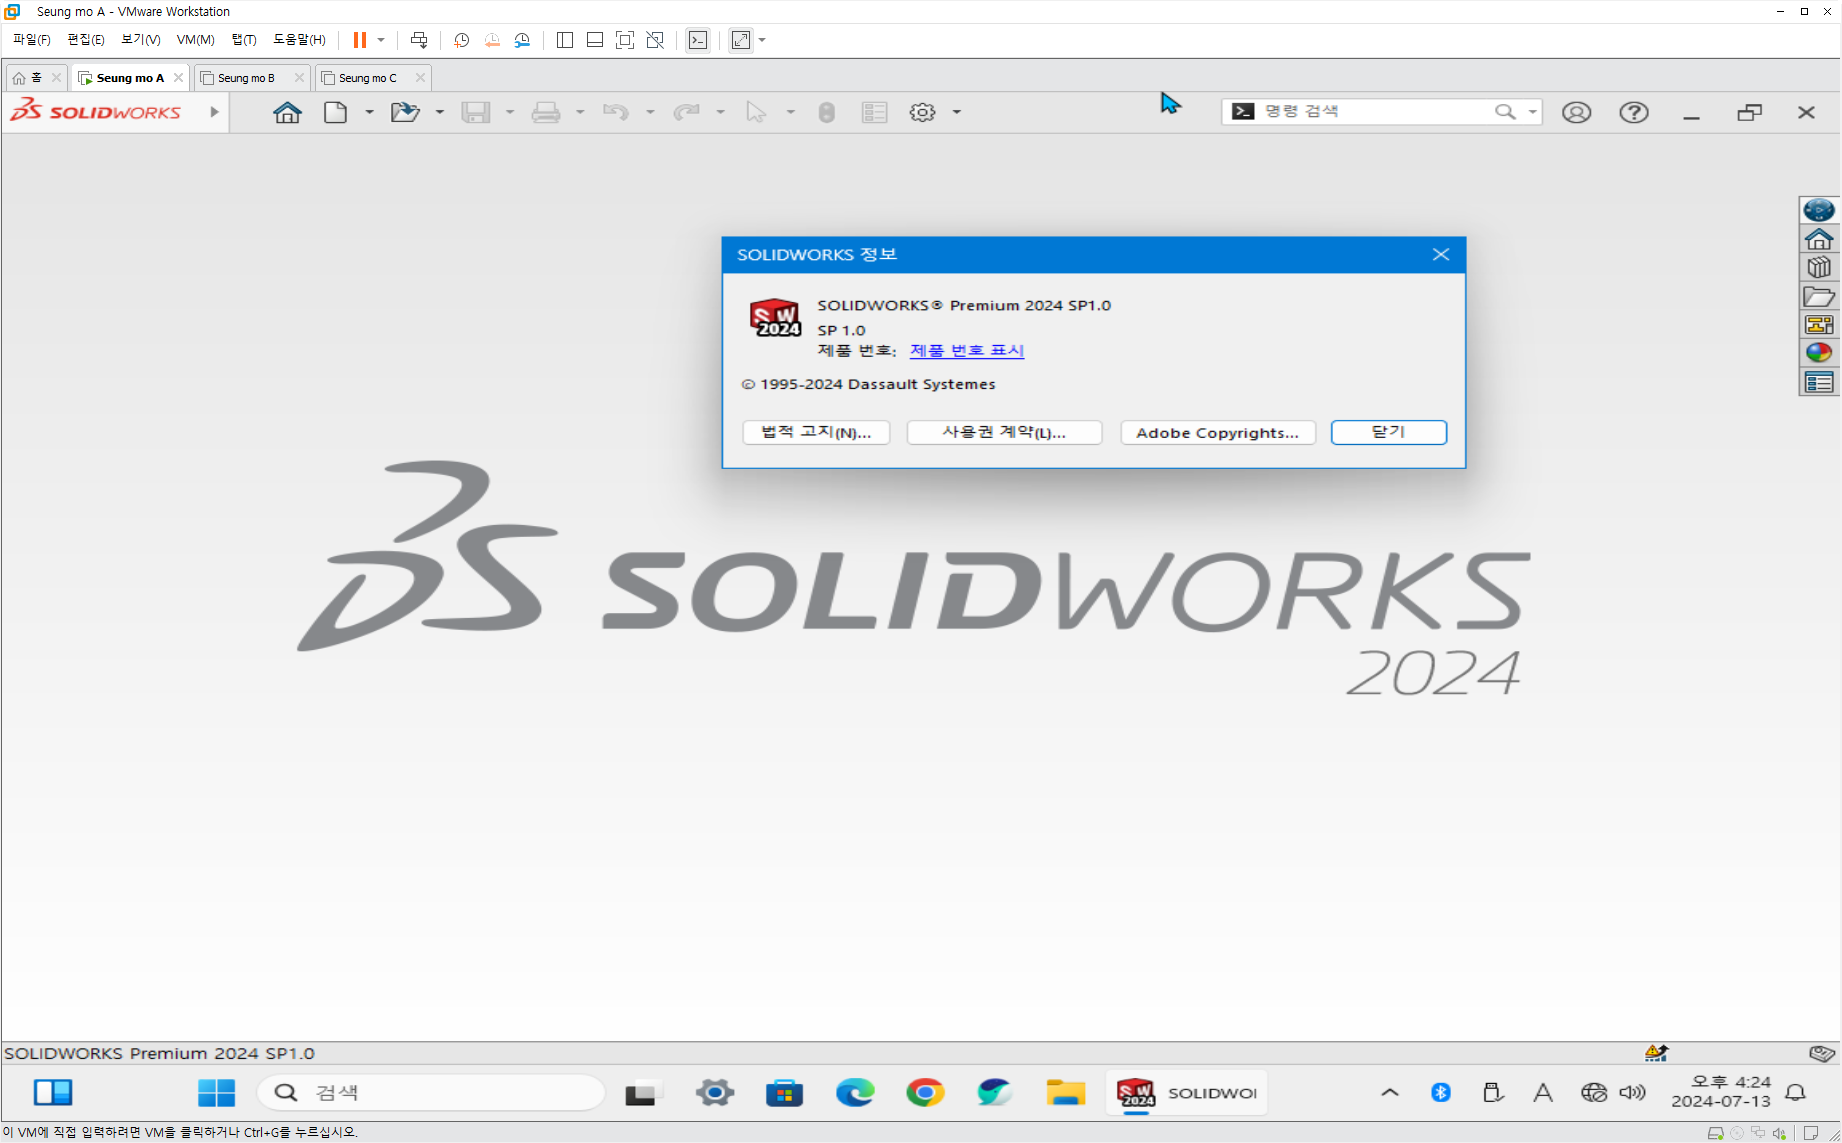The height and width of the screenshot is (1143, 1842).
Task: Expand the Save dropdown arrow
Action: [509, 112]
